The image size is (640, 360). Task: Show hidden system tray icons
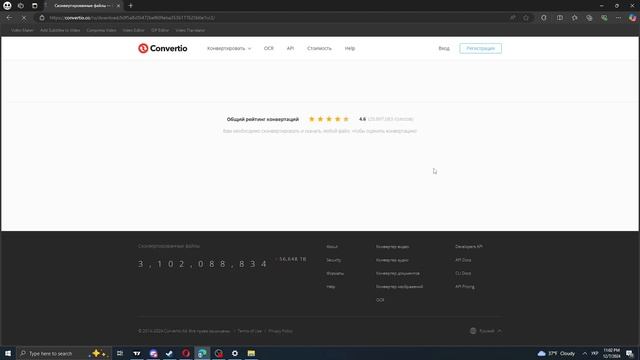(584, 353)
